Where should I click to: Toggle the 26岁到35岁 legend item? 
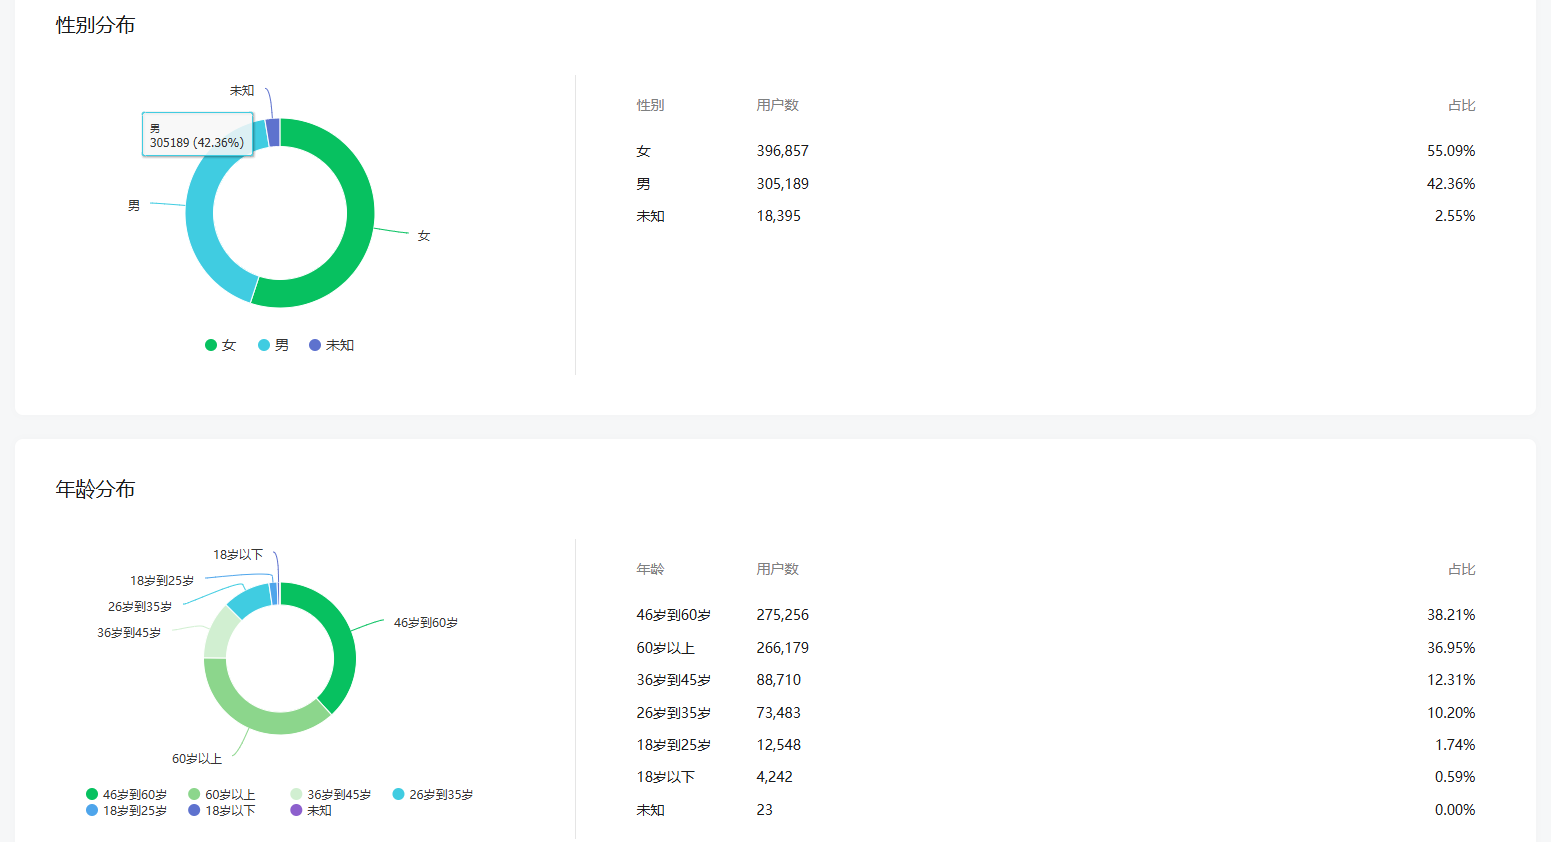coord(433,795)
